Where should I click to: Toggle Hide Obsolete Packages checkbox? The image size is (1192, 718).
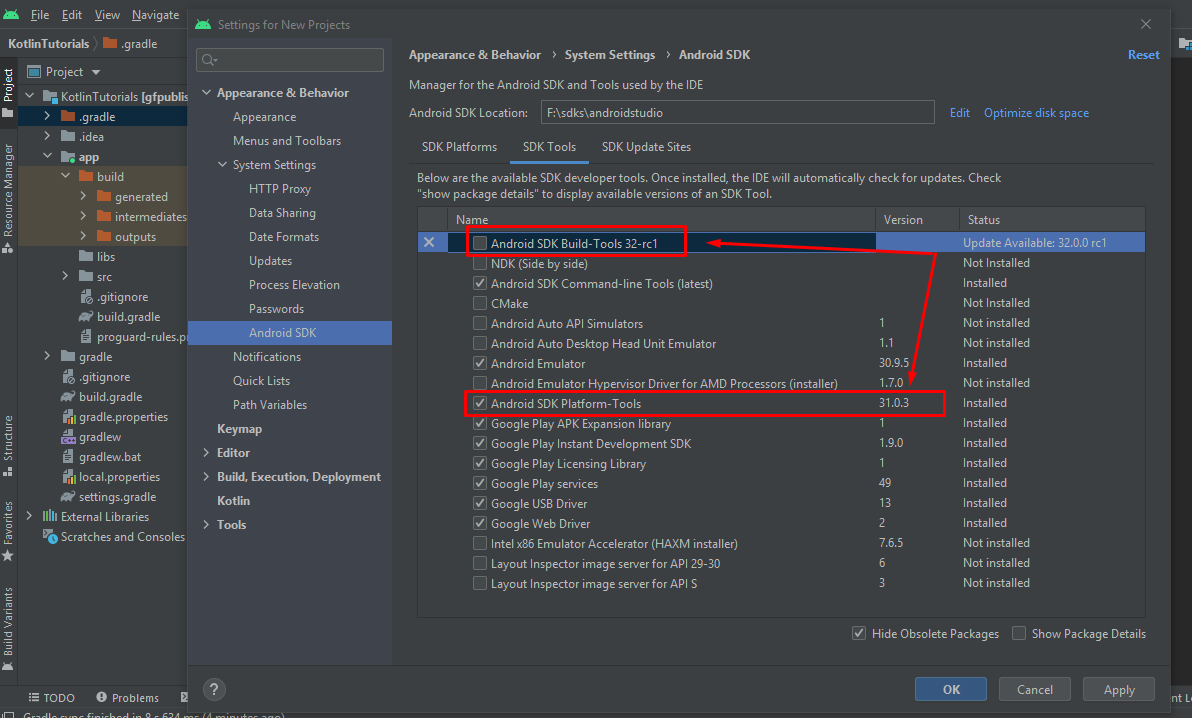[x=859, y=633]
